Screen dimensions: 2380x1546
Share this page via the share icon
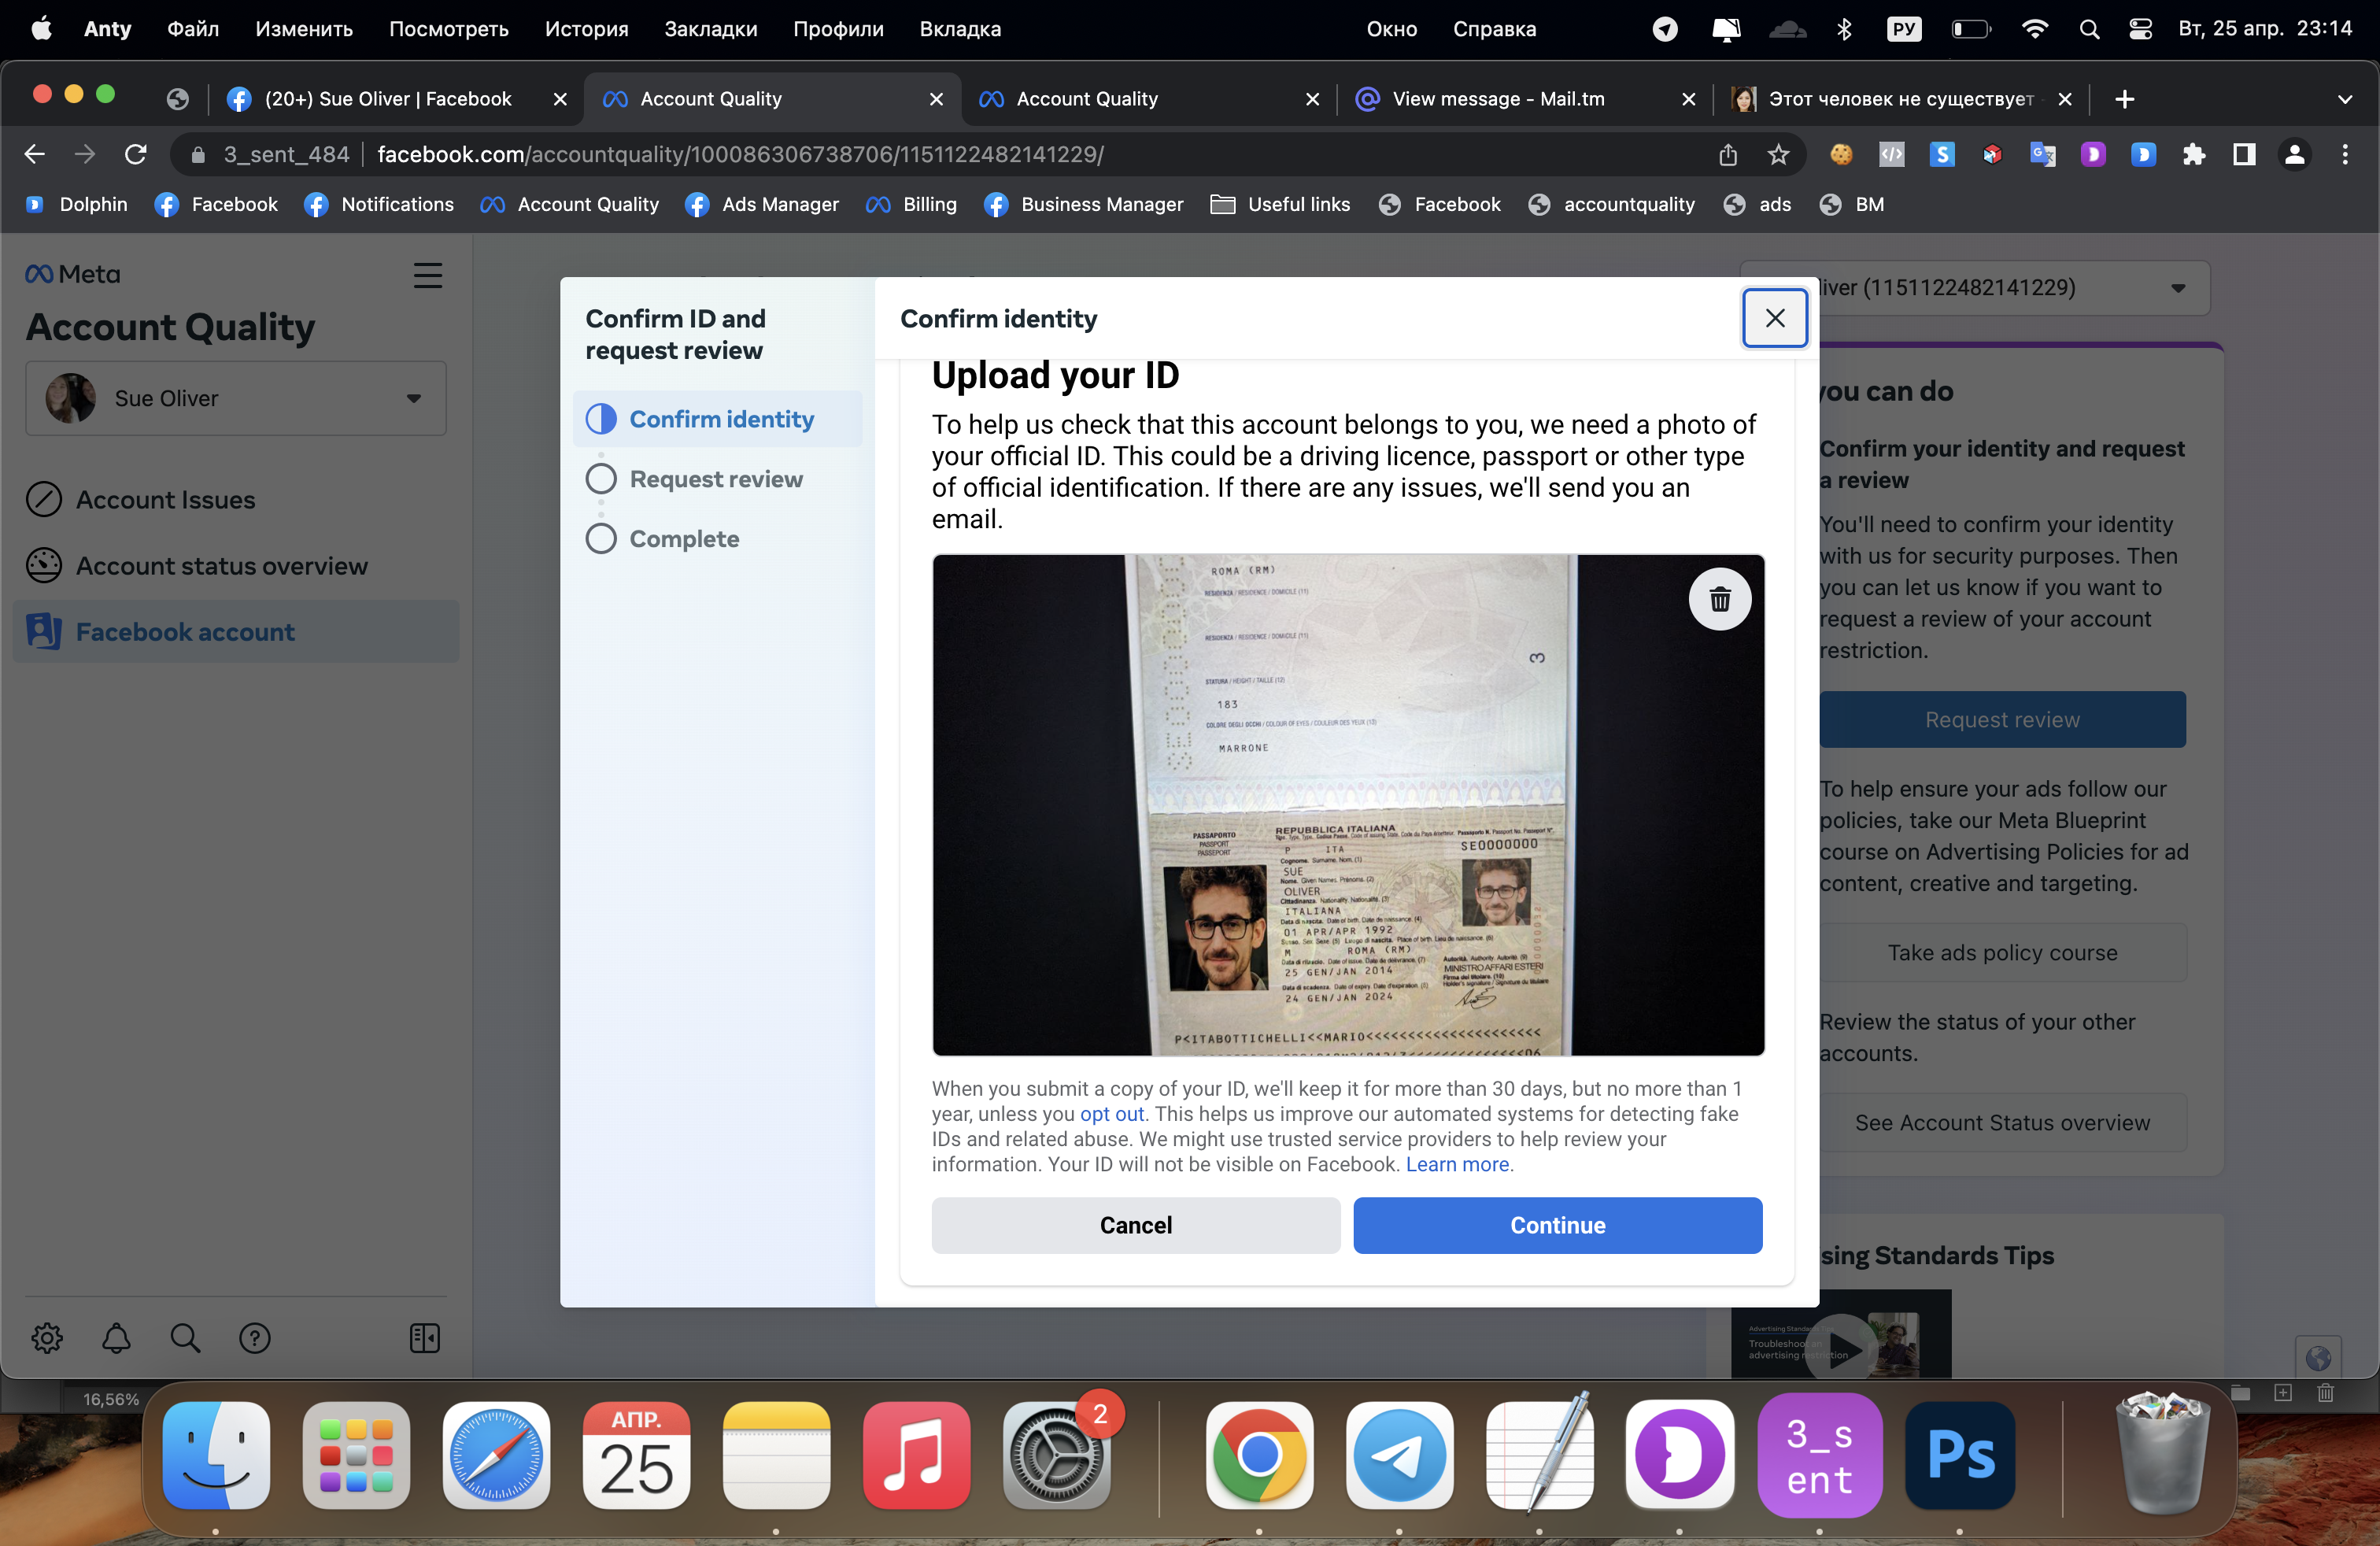(1728, 154)
